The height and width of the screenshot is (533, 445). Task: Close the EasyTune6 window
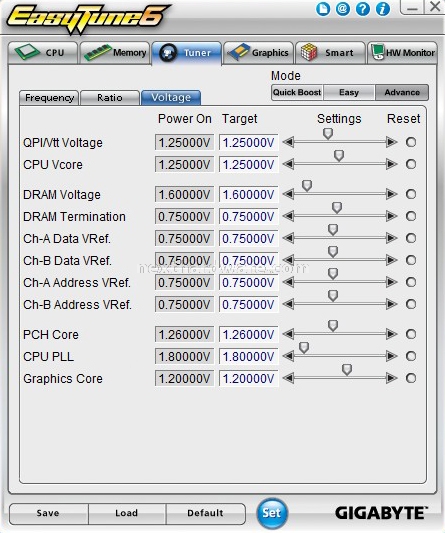pos(435,6)
